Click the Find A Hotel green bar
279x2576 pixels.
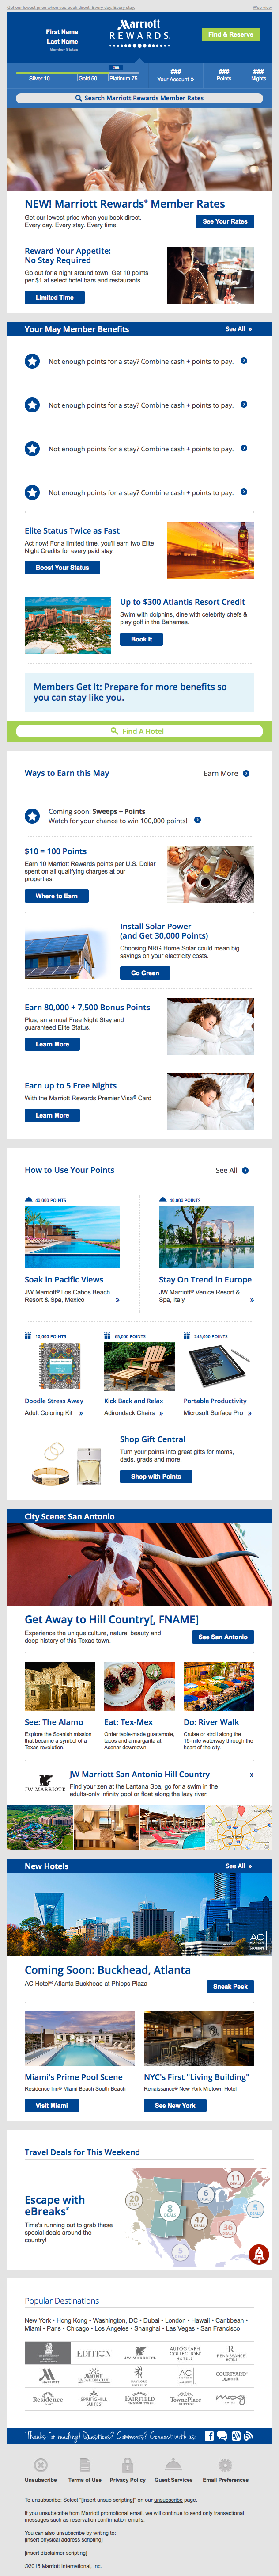coord(139,731)
